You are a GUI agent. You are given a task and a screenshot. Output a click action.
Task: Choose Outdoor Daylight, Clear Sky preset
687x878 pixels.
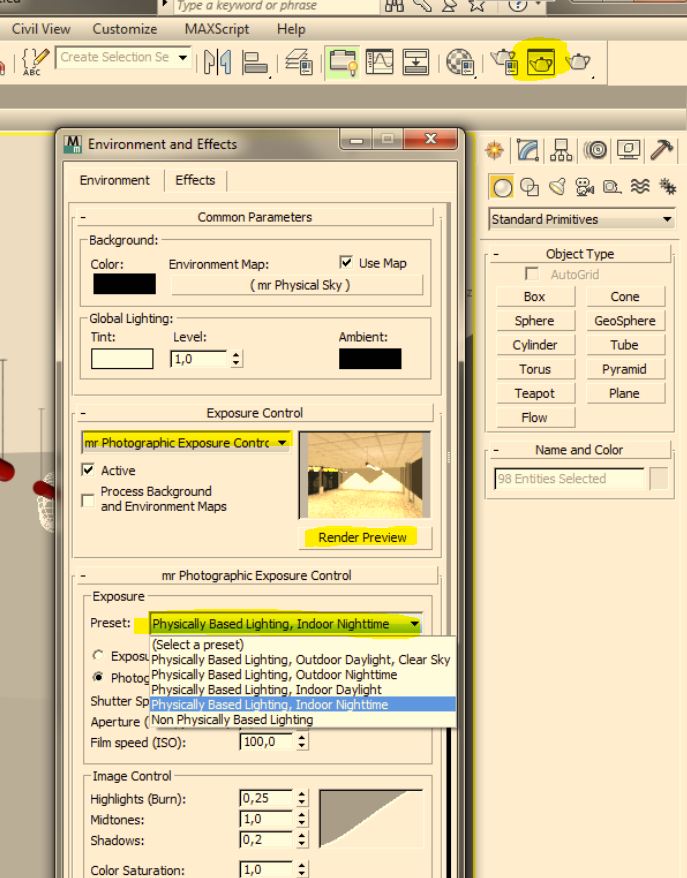click(301, 660)
